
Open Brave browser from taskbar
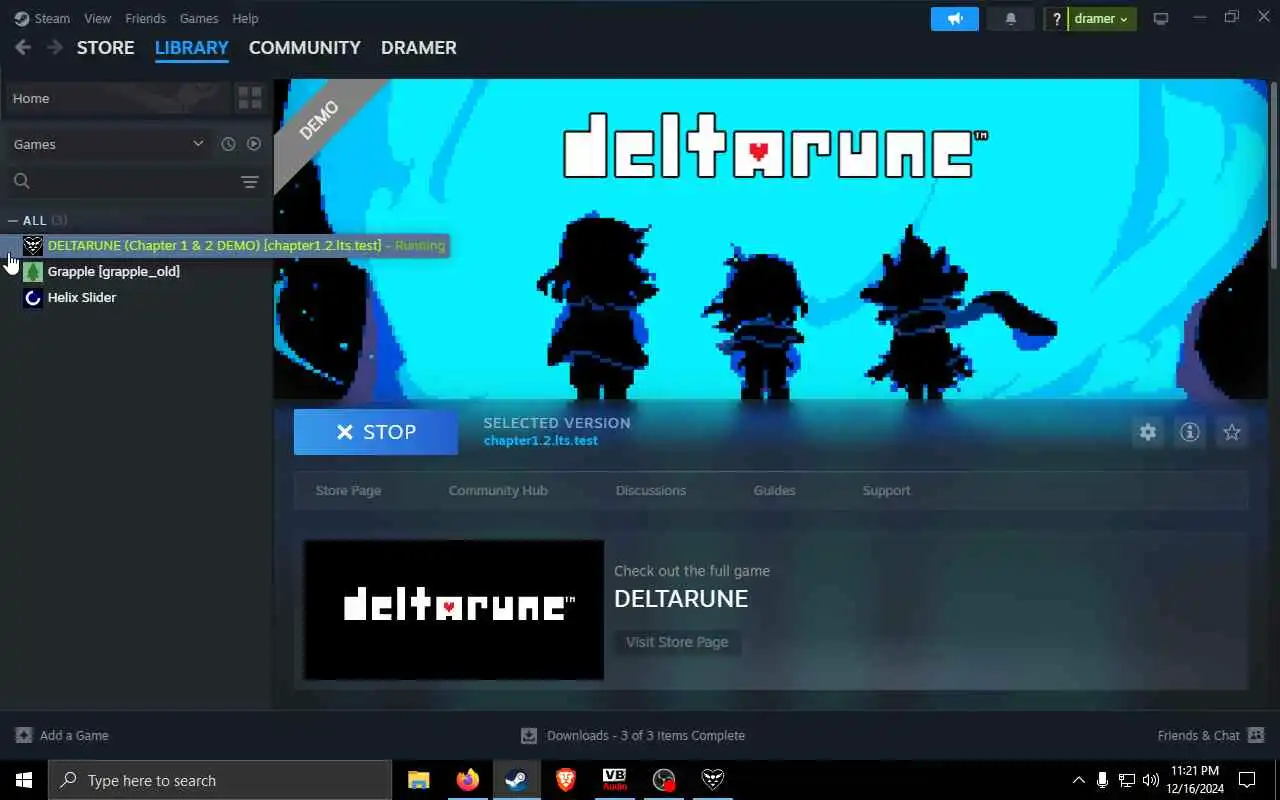click(566, 780)
